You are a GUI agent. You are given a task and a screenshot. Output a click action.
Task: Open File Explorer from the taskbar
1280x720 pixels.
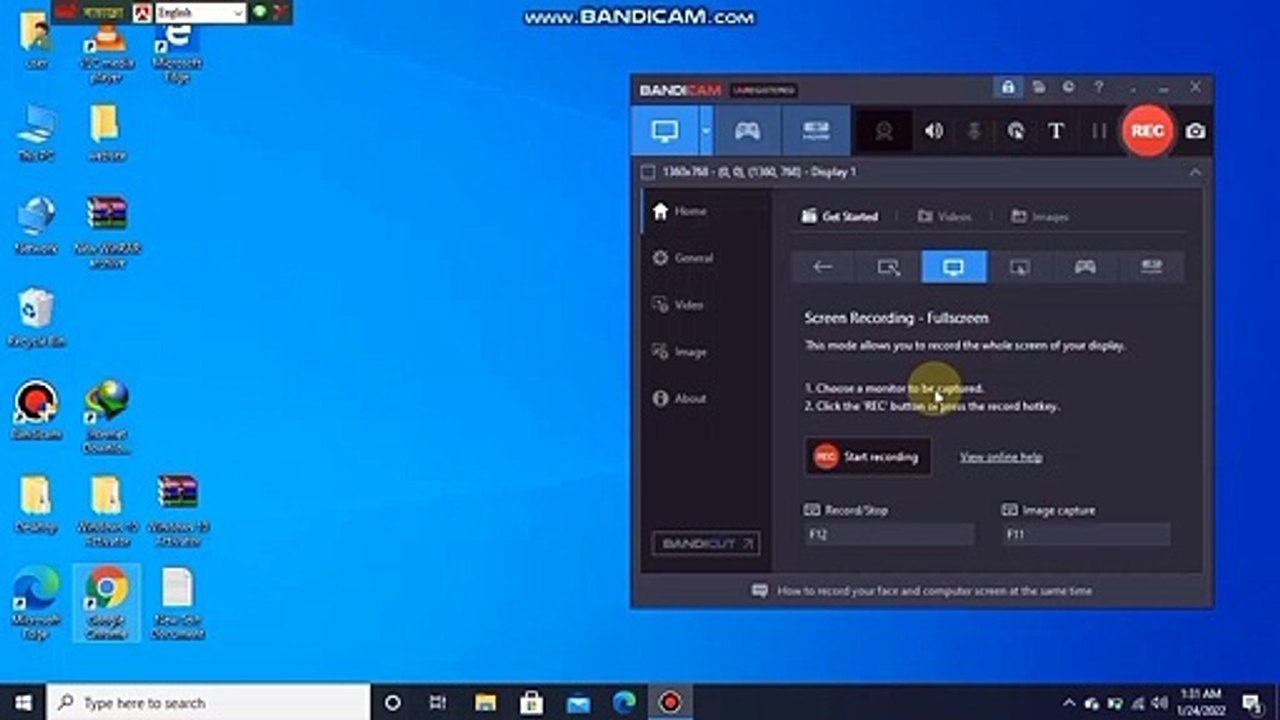pyautogui.click(x=485, y=703)
